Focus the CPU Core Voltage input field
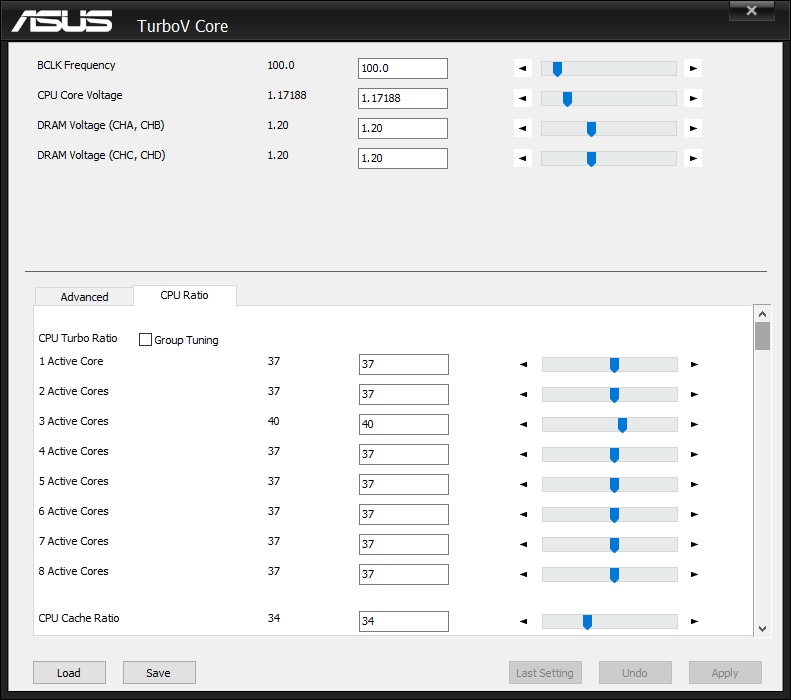 [x=403, y=98]
